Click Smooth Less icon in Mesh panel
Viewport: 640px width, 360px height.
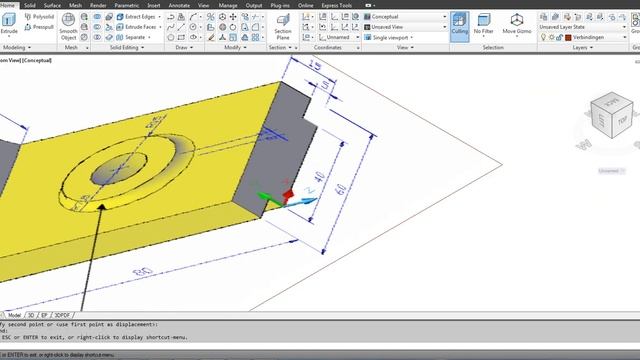pos(84,27)
